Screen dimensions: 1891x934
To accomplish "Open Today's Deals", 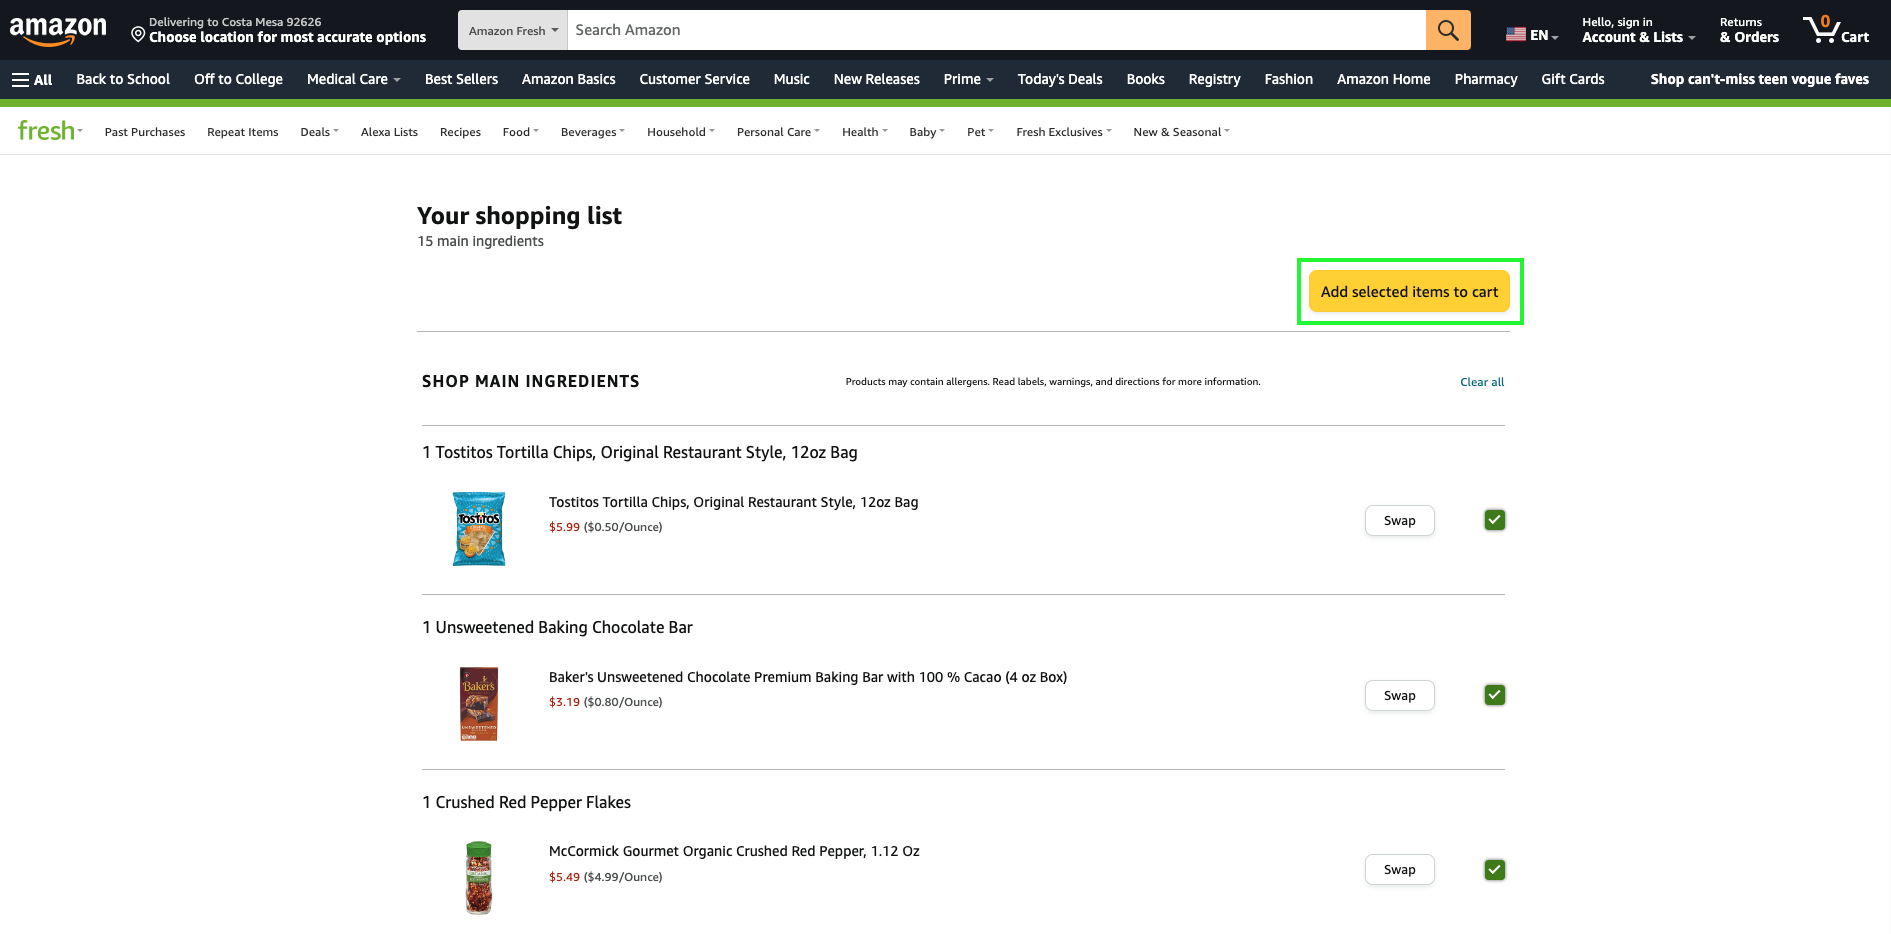I will 1059,80.
